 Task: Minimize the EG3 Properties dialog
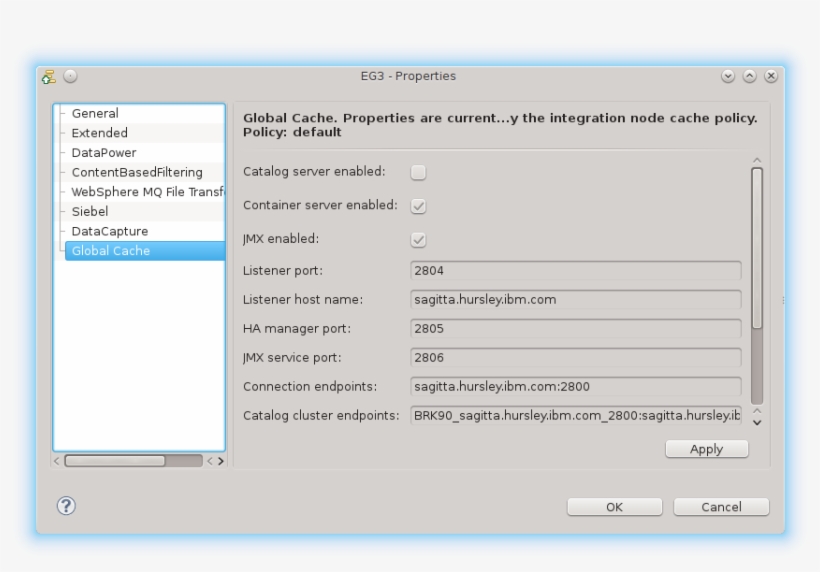tap(727, 76)
